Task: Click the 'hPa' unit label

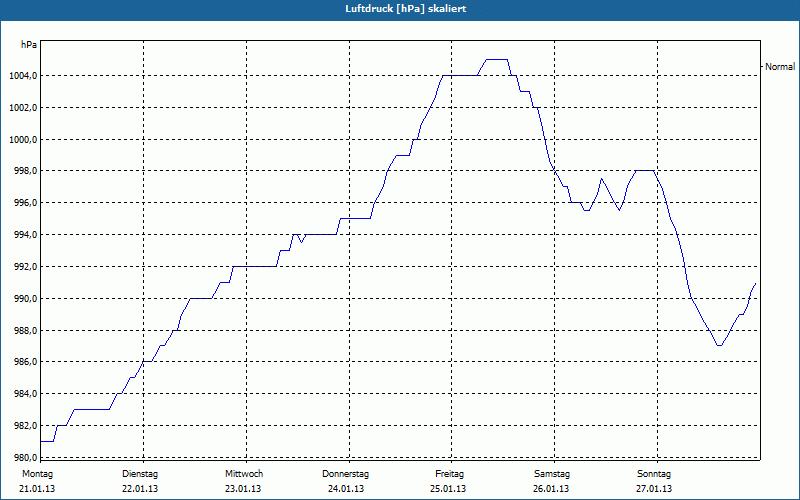Action: click(x=29, y=45)
